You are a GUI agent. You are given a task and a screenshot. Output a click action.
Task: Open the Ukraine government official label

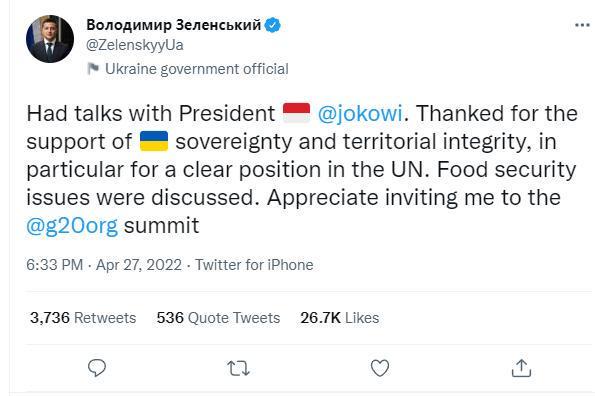(x=197, y=69)
